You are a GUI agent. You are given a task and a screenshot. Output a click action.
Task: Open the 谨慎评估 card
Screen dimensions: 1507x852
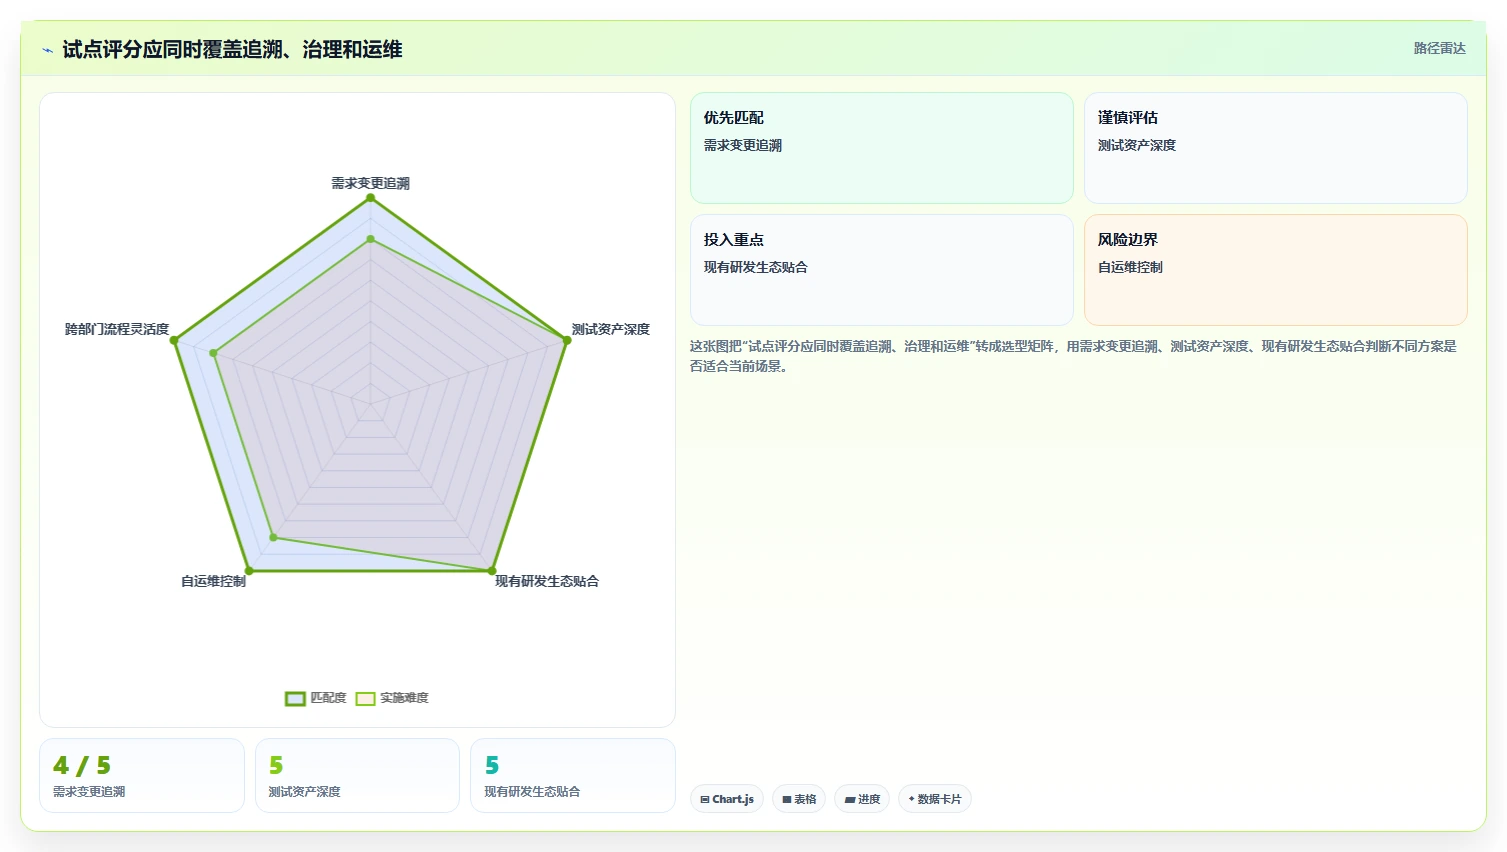pos(1276,148)
